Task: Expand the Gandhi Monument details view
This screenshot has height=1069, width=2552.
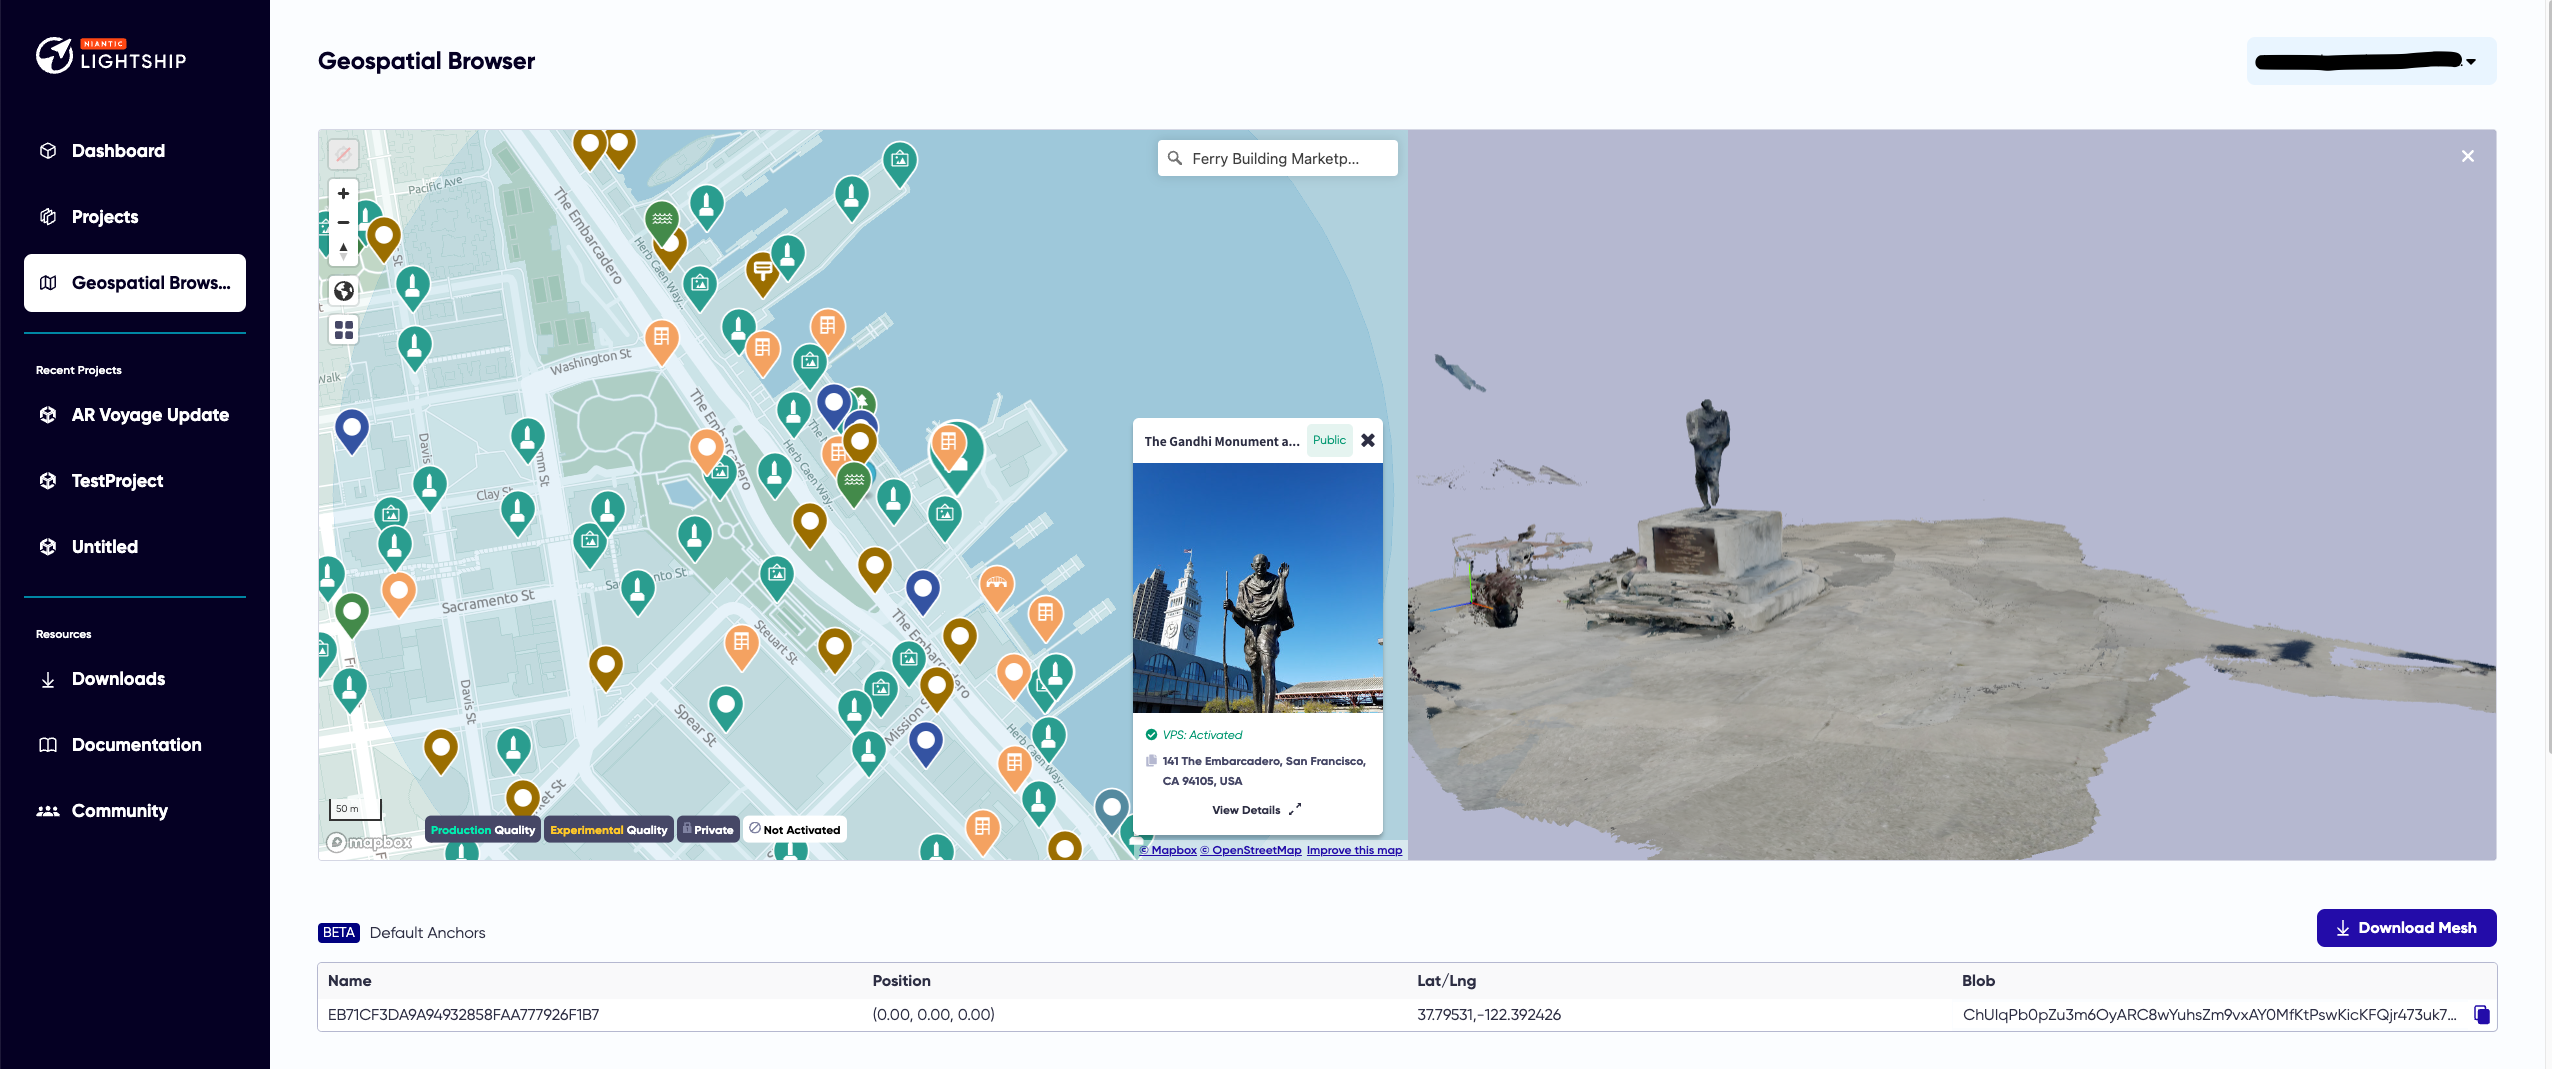Action: [1257, 810]
